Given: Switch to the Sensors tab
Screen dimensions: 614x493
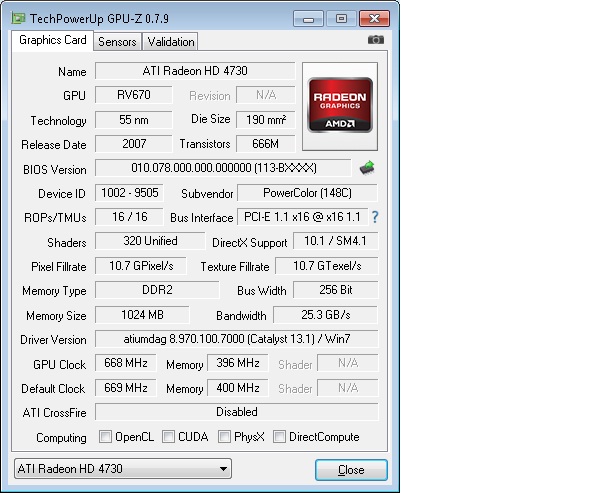Looking at the screenshot, I should tap(117, 42).
